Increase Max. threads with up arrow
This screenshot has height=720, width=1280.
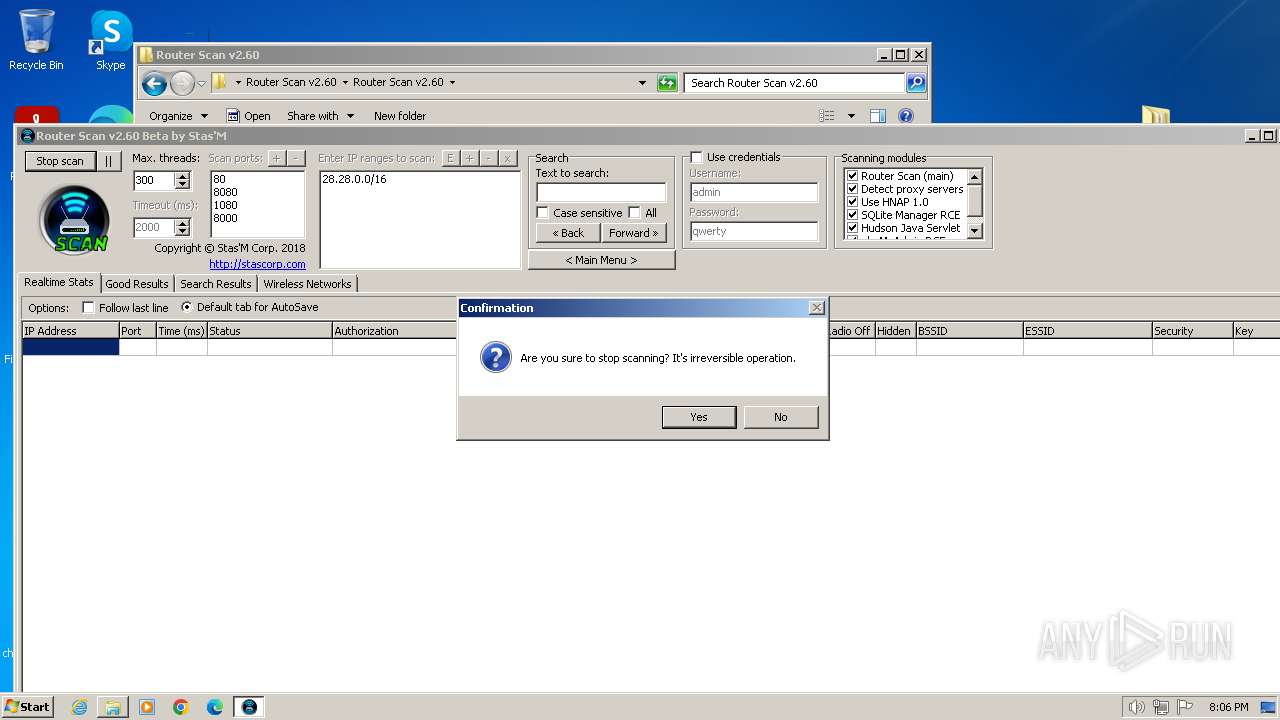(182, 176)
